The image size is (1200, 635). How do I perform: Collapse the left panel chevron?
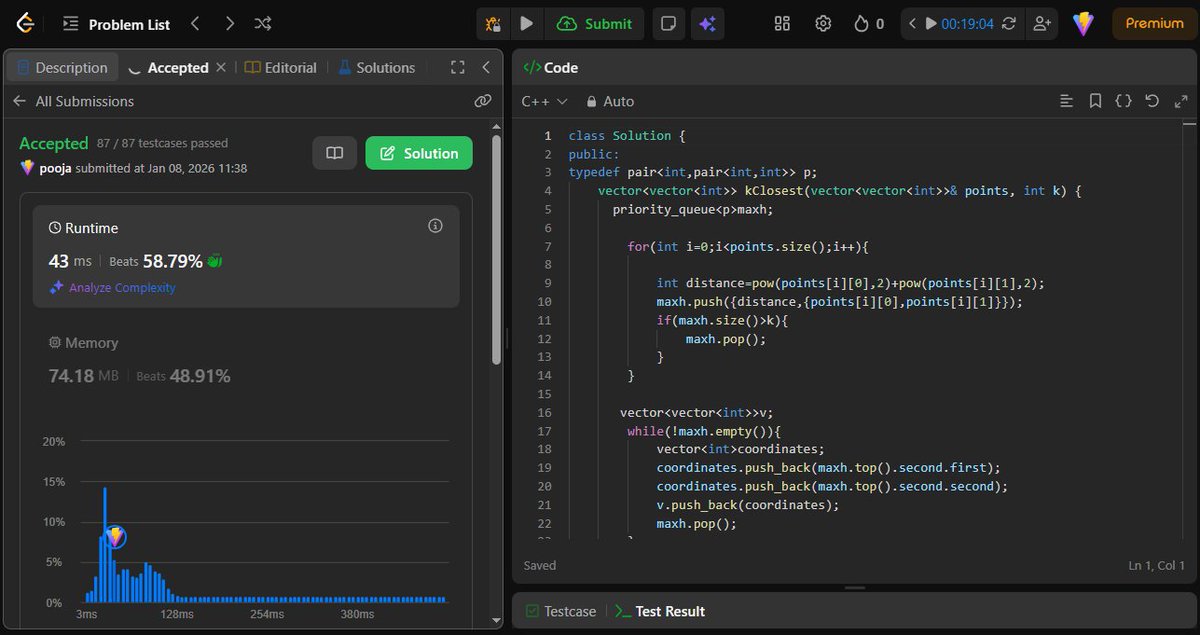tap(486, 67)
